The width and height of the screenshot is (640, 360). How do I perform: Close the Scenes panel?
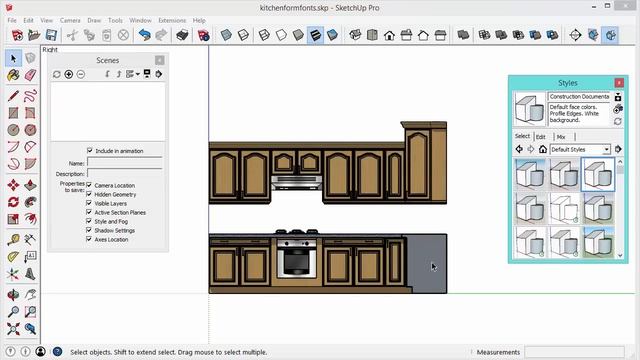point(160,60)
